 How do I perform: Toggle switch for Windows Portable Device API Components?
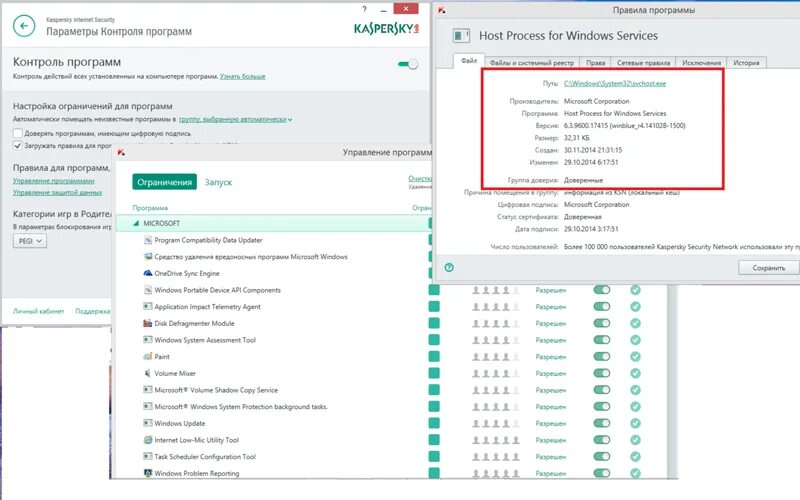click(x=602, y=290)
